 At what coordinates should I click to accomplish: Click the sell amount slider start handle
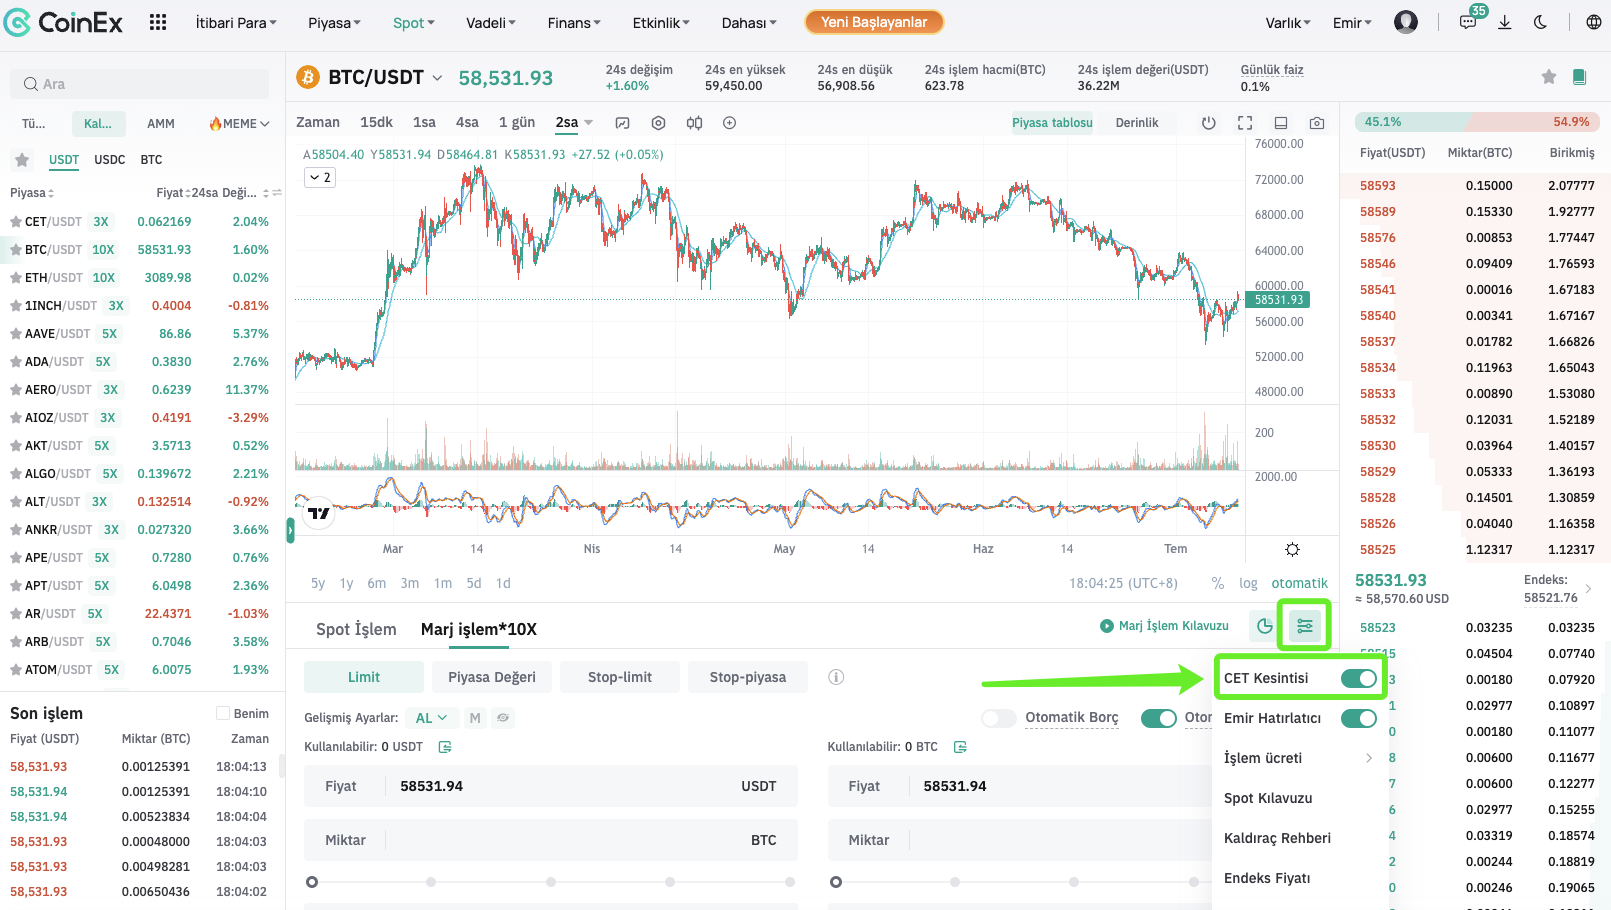tap(836, 882)
